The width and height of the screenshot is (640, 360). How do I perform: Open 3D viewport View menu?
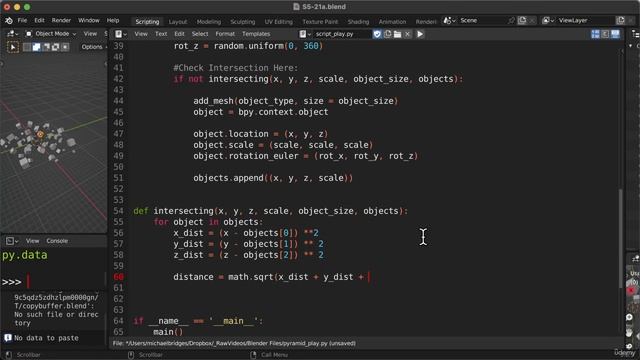tap(90, 34)
